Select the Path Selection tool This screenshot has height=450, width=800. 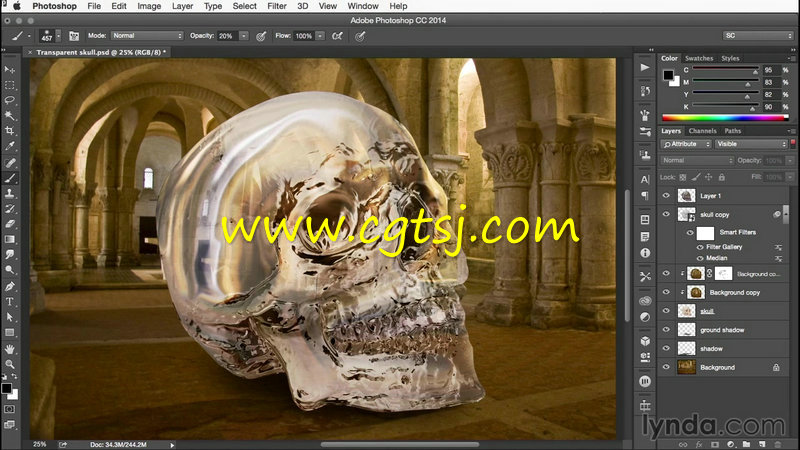tap(10, 317)
